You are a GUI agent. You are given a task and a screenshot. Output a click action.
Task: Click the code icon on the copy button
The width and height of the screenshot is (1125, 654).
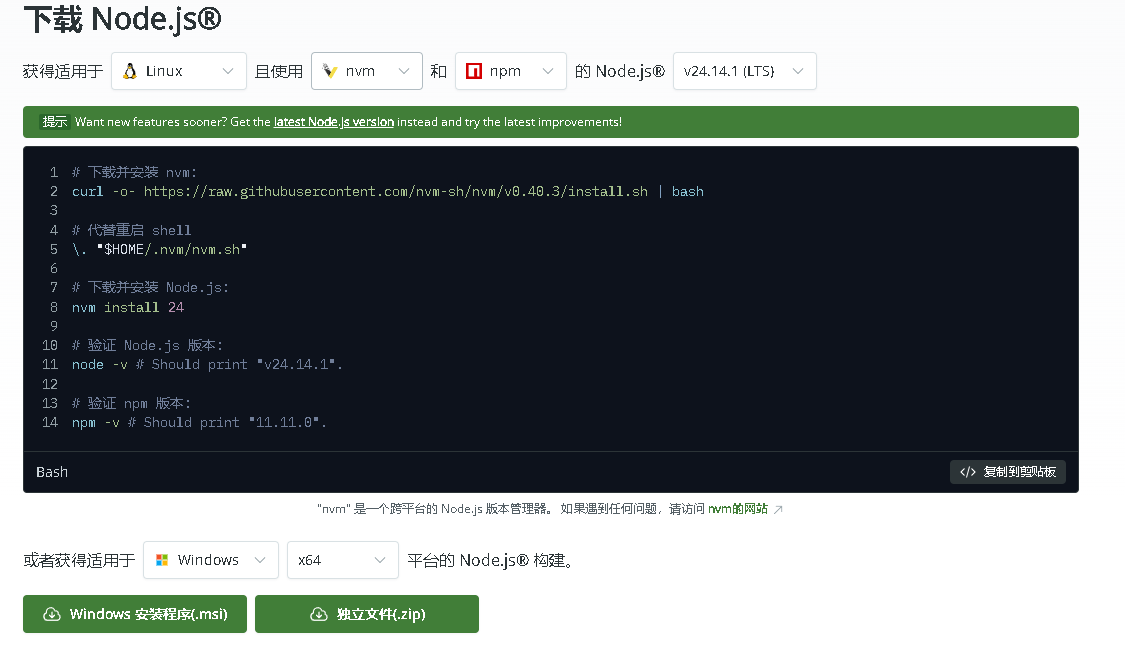click(966, 472)
